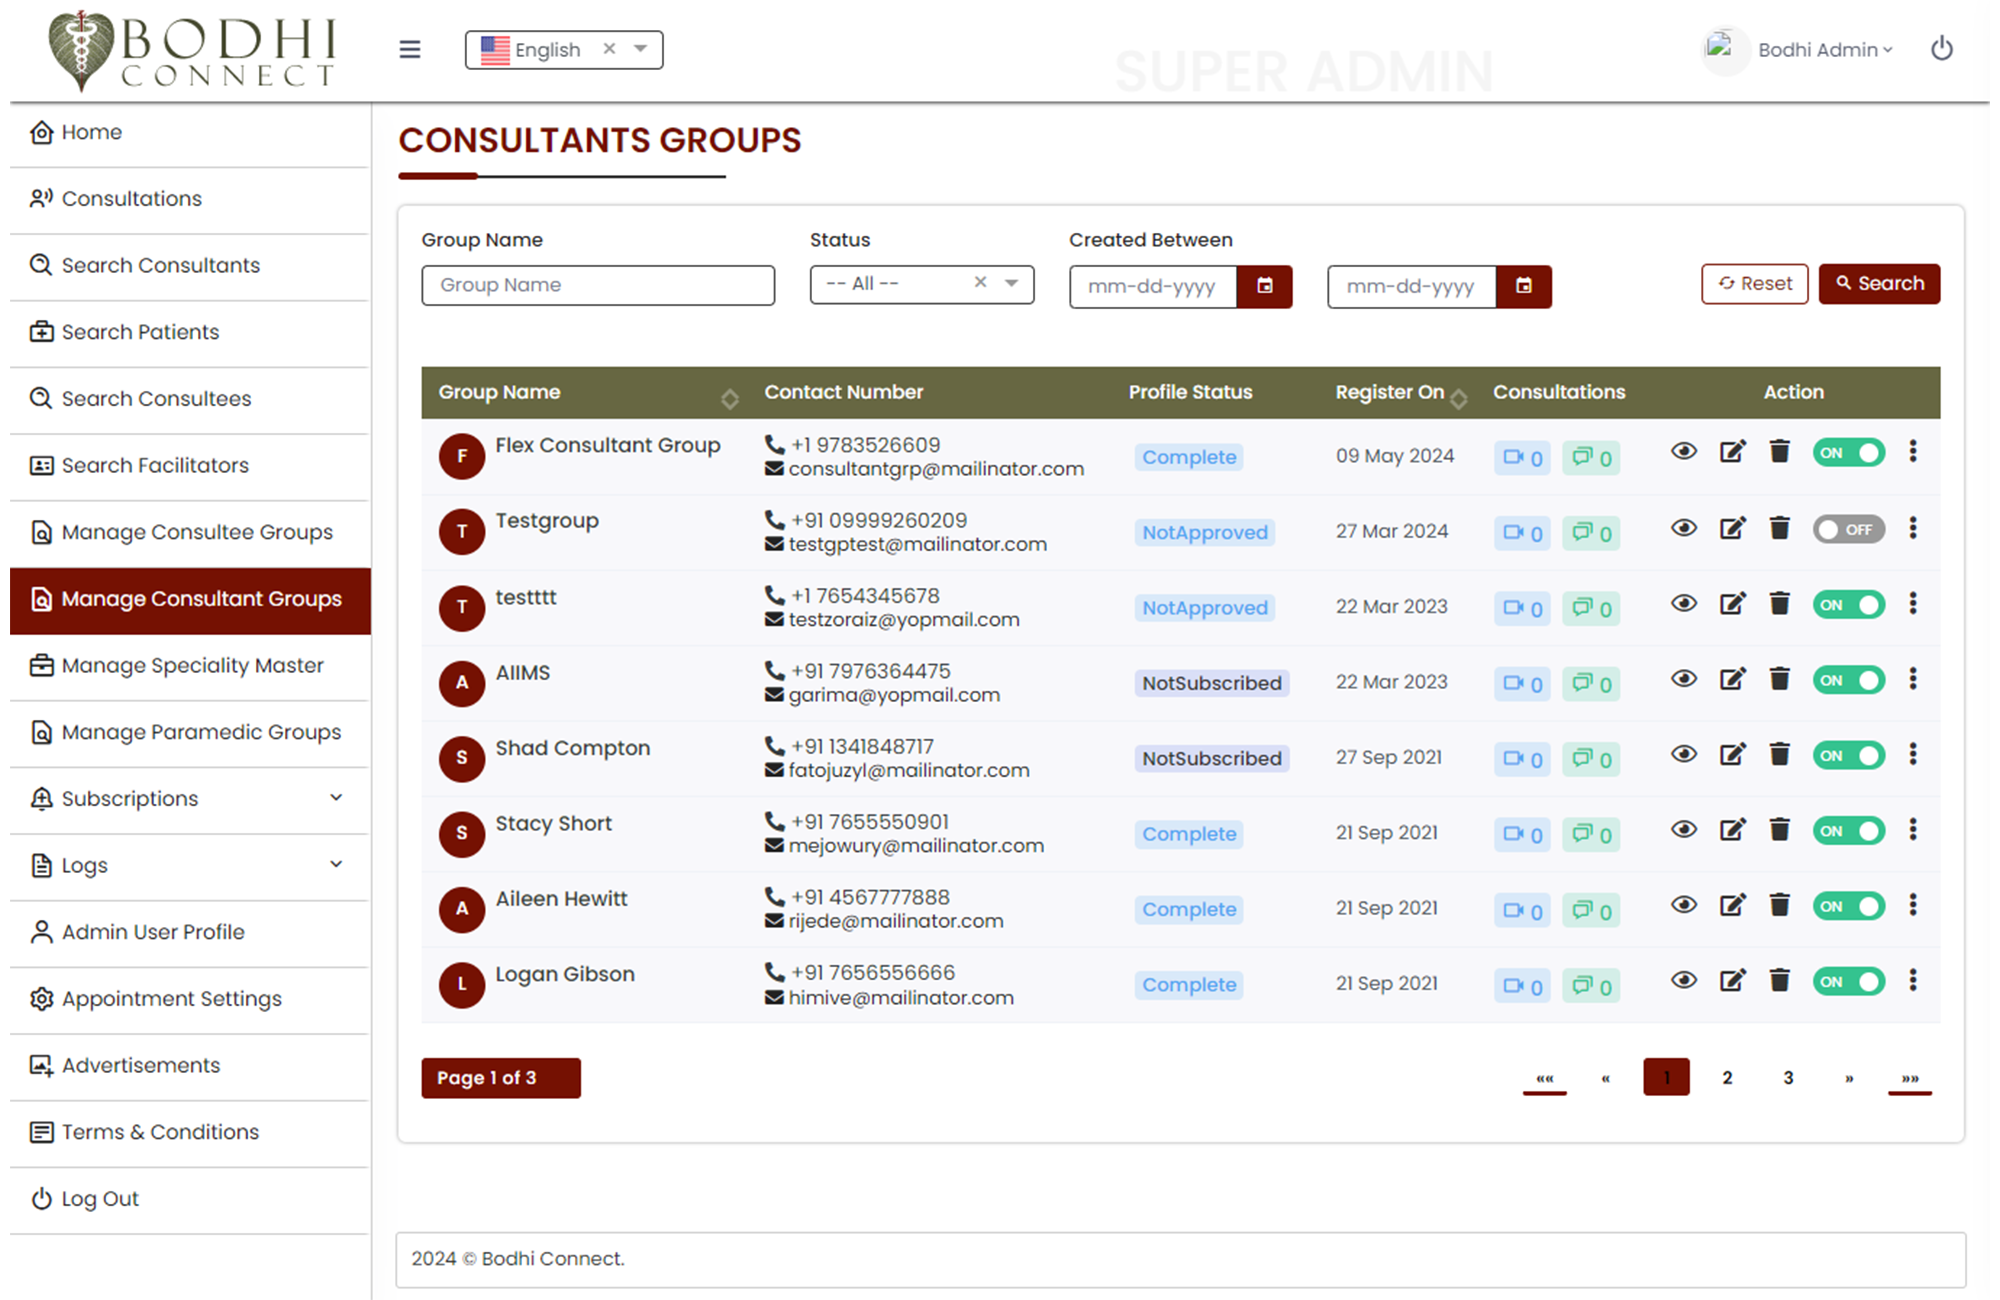The width and height of the screenshot is (2000, 1300).
Task: Open Log Out in sidebar
Action: point(190,1199)
